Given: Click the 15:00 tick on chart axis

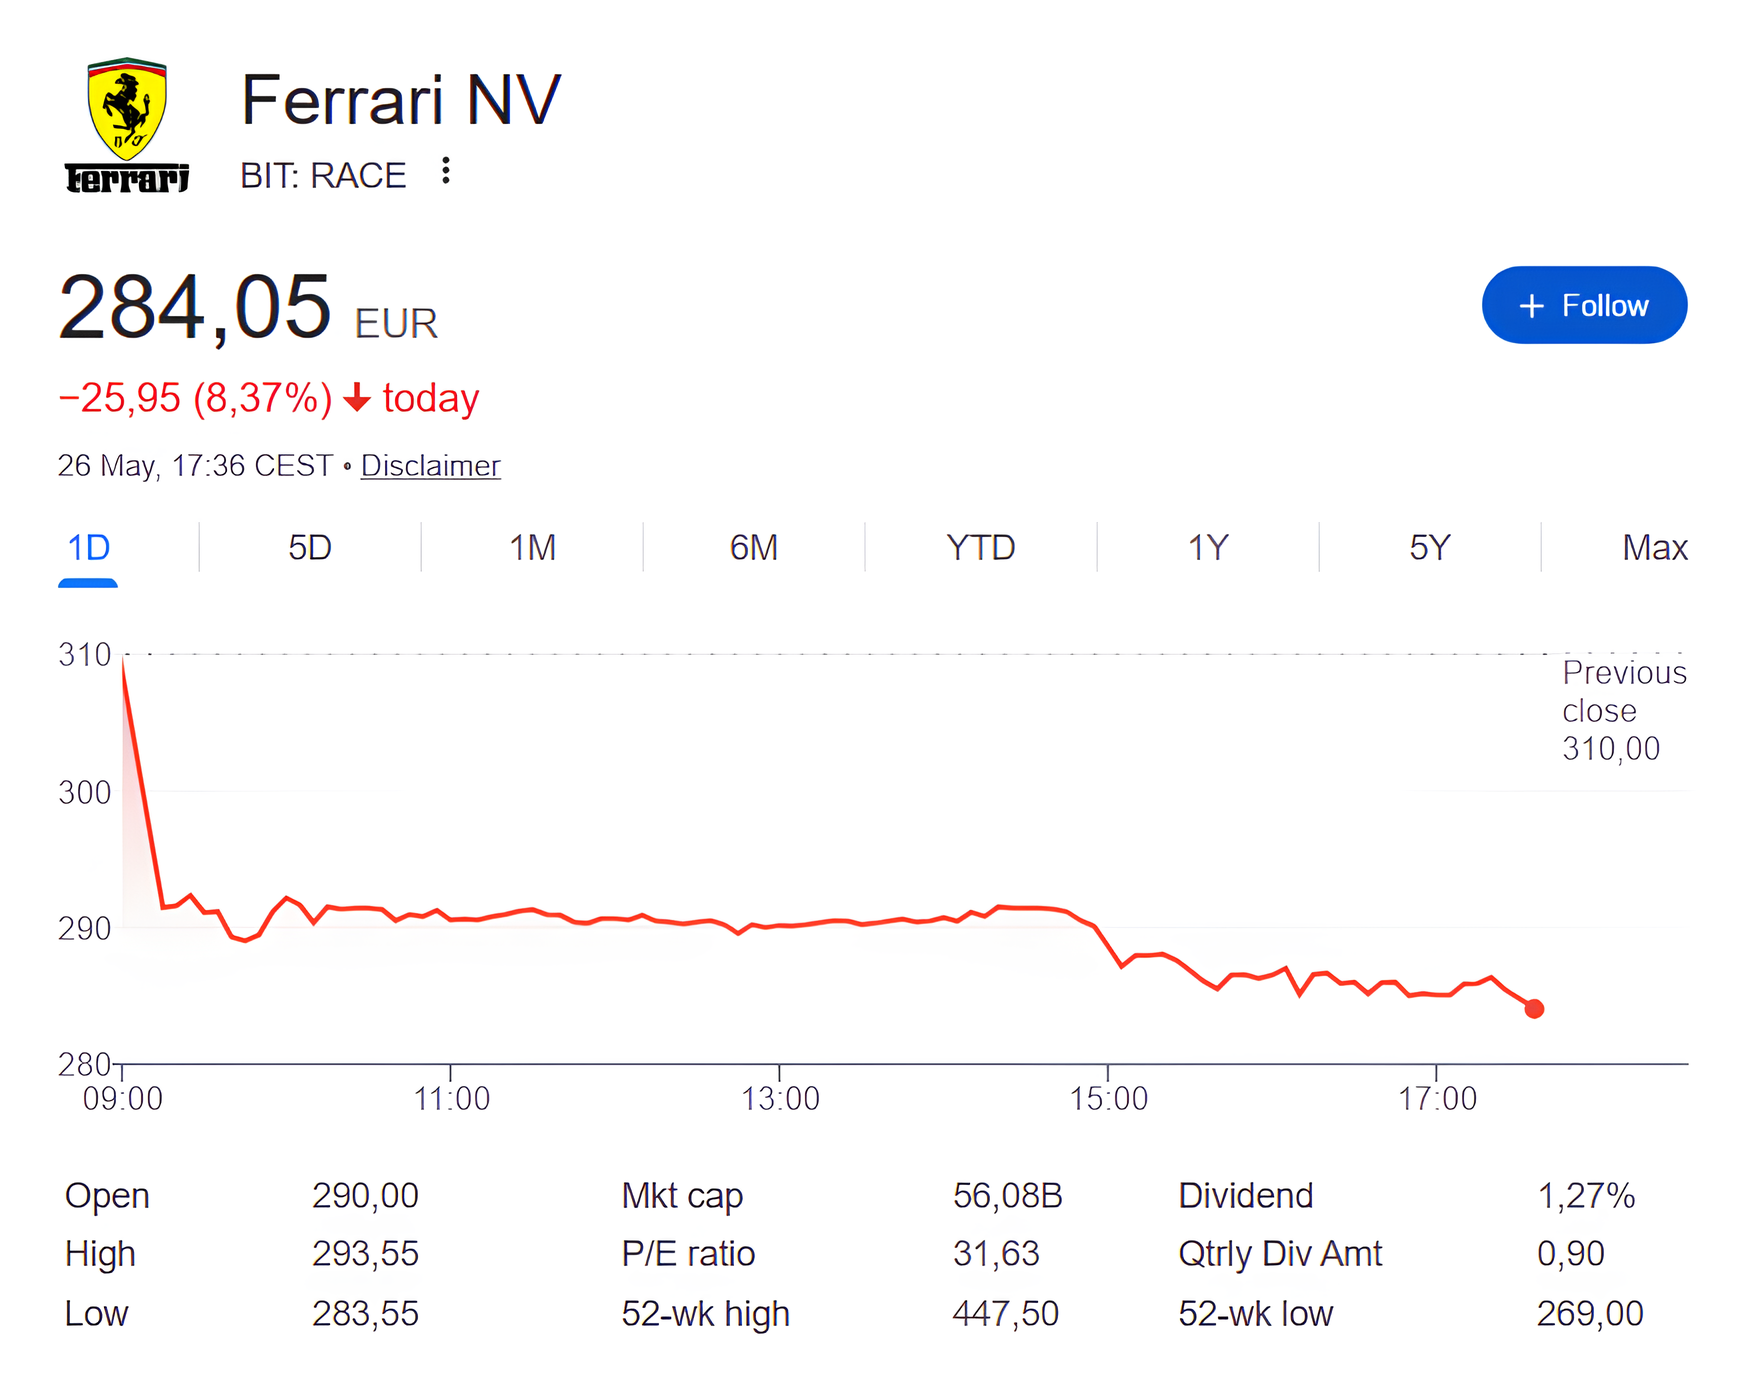Looking at the screenshot, I should click(1108, 1098).
